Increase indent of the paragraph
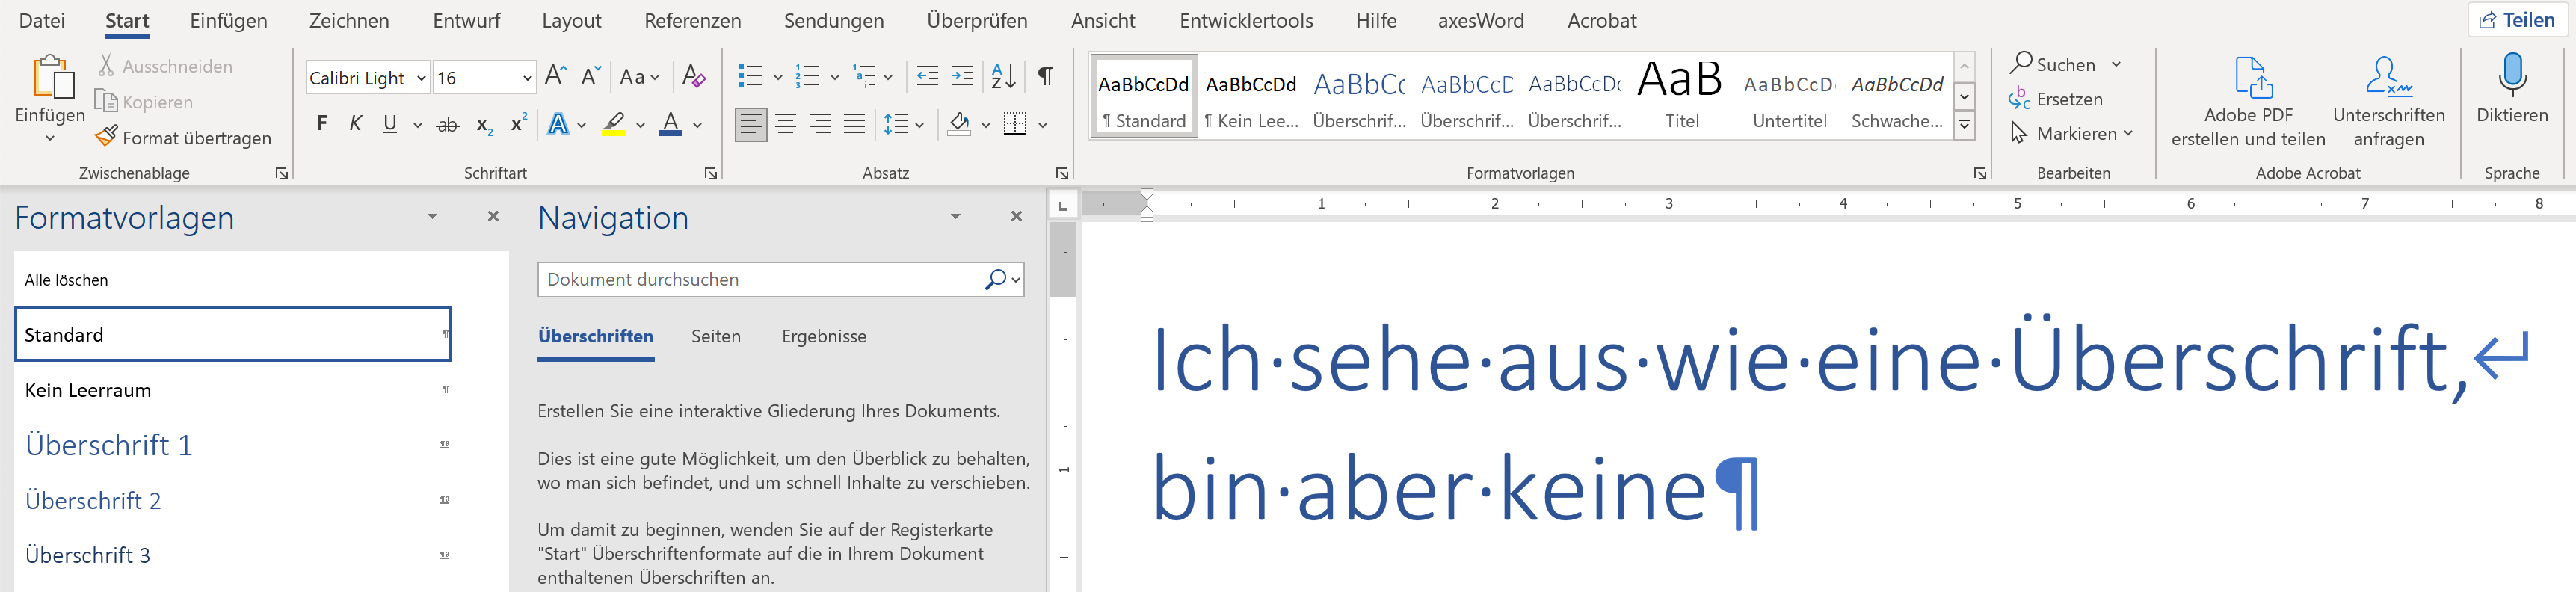 point(962,77)
